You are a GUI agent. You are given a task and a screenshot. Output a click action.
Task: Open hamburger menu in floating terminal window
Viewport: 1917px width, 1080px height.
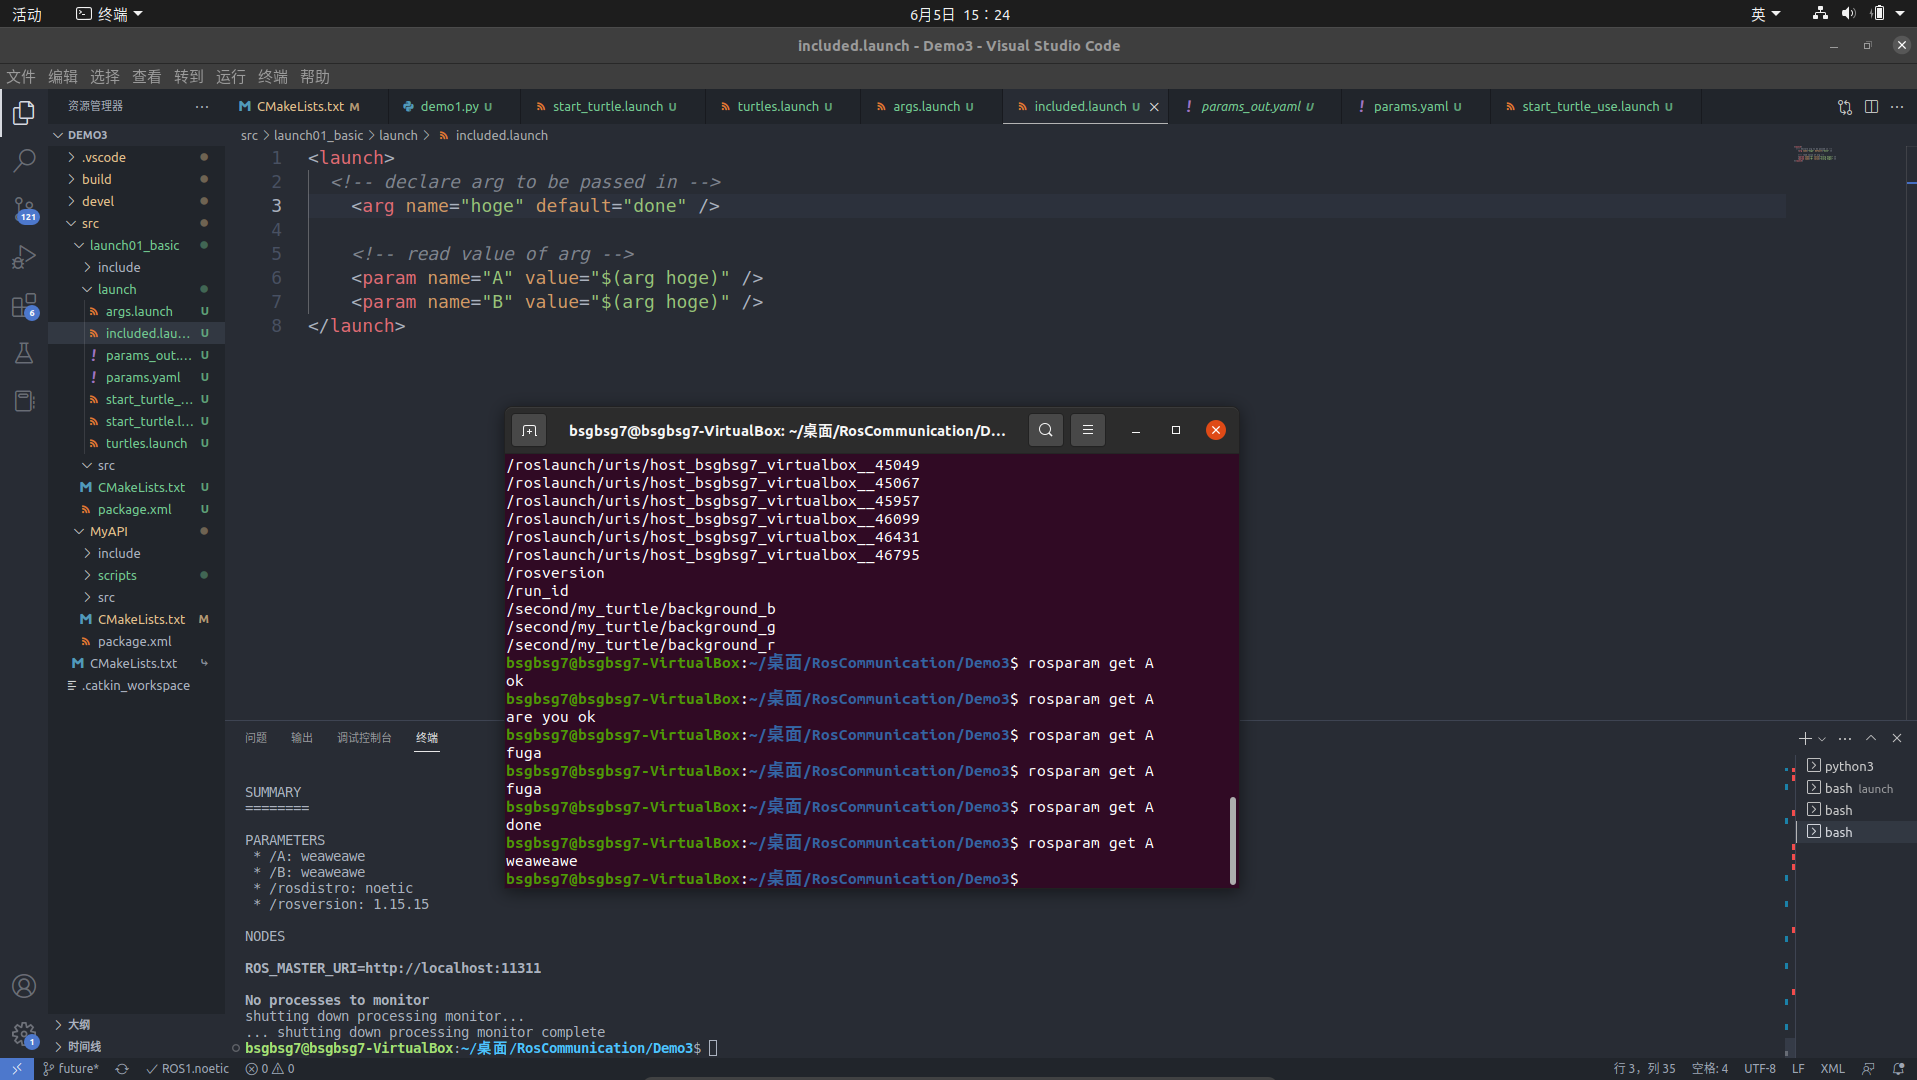coord(1088,430)
